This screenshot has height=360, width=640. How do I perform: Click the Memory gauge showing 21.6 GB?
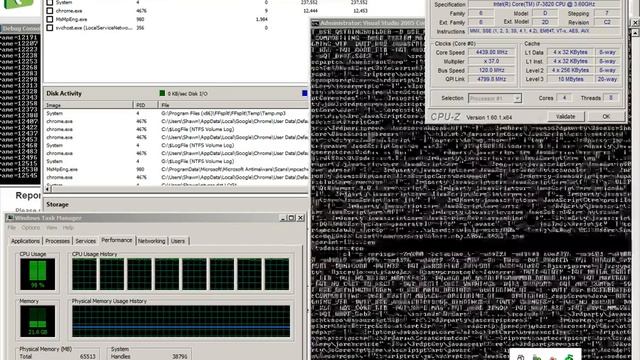coord(38,321)
